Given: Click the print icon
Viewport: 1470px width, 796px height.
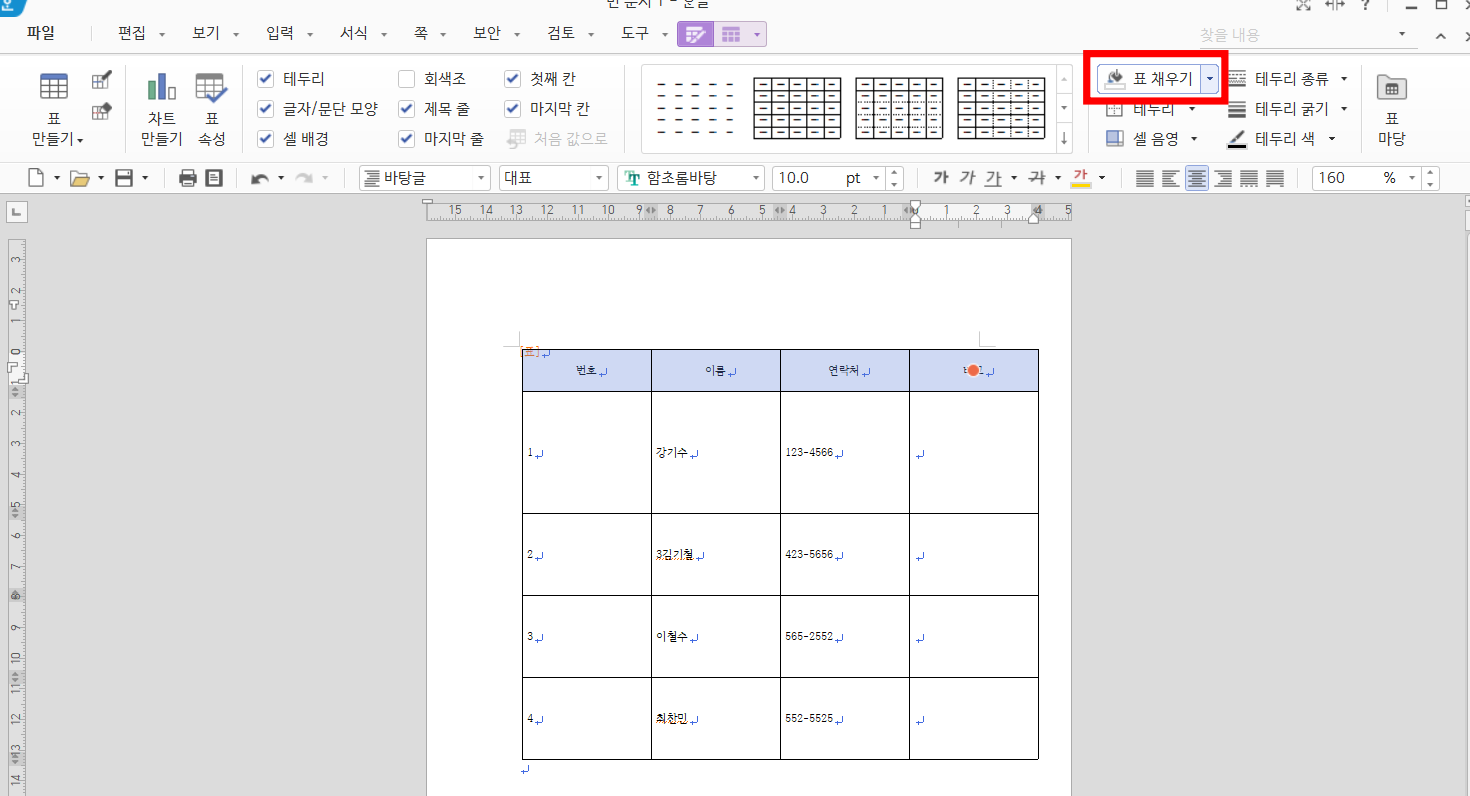Looking at the screenshot, I should tap(187, 178).
